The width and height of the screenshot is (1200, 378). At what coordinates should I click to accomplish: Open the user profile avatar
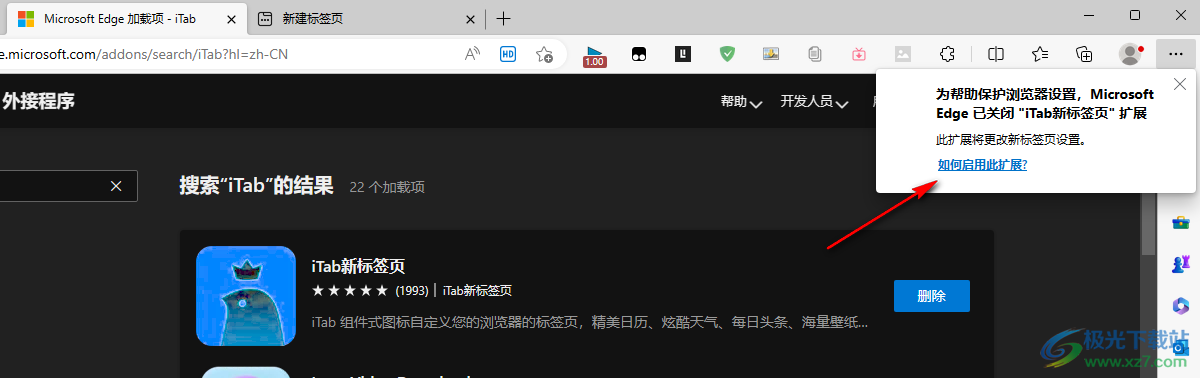pyautogui.click(x=1131, y=54)
